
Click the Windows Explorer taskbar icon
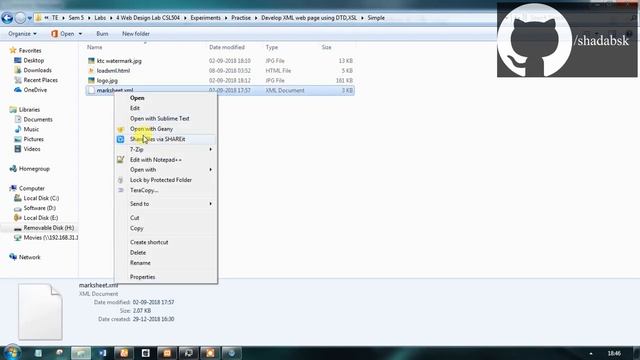81,353
